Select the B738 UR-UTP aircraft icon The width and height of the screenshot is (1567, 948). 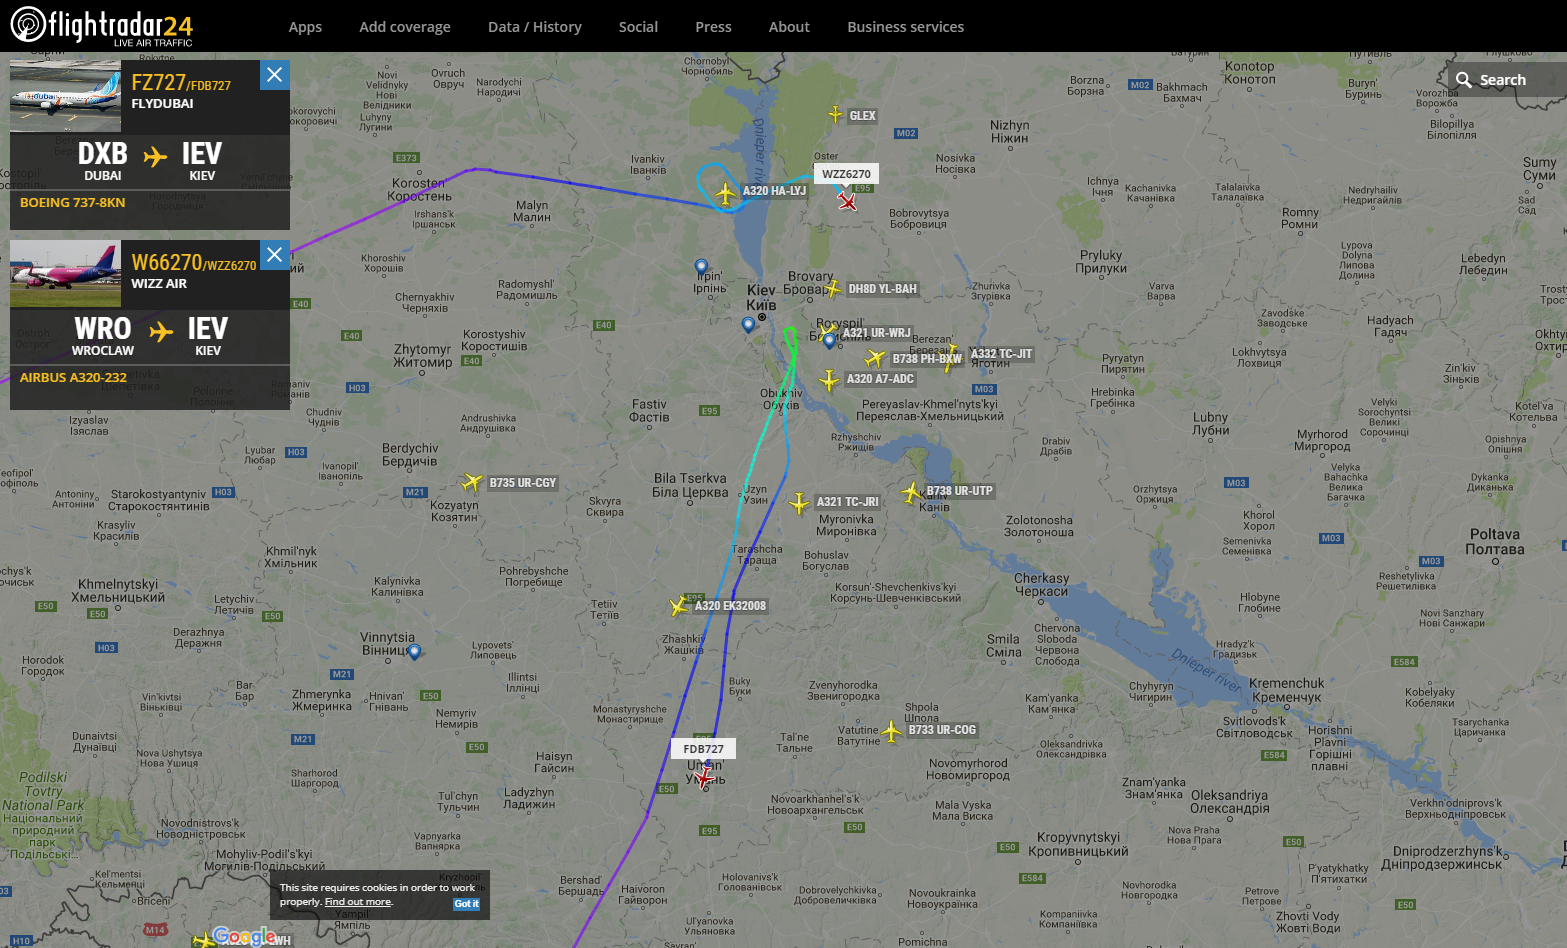pos(911,492)
